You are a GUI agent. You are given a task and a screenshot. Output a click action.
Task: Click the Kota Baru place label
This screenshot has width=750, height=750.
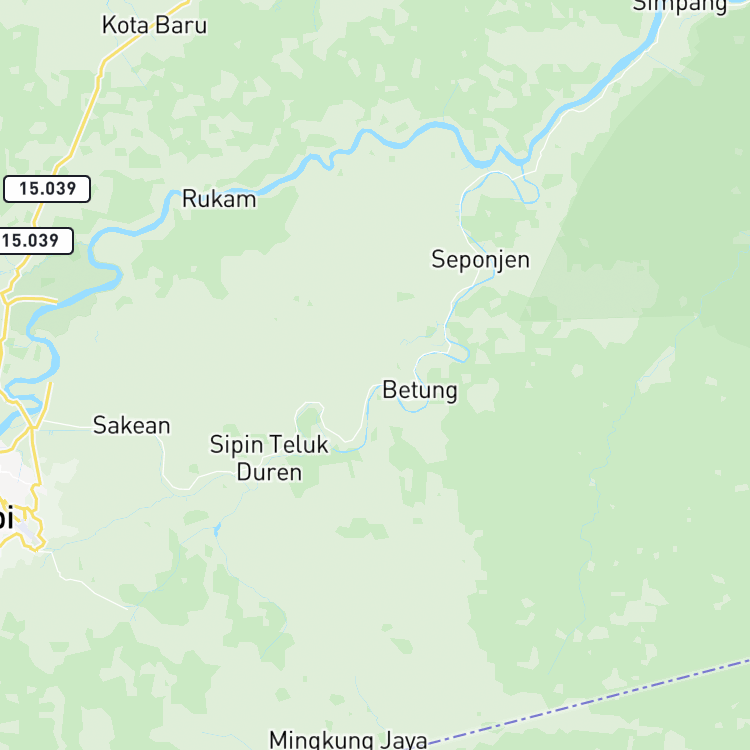[x=154, y=25]
